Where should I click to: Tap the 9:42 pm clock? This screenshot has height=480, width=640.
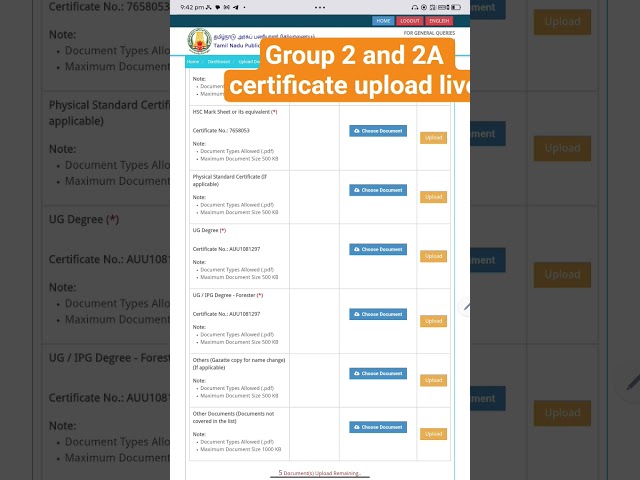pyautogui.click(x=192, y=7)
